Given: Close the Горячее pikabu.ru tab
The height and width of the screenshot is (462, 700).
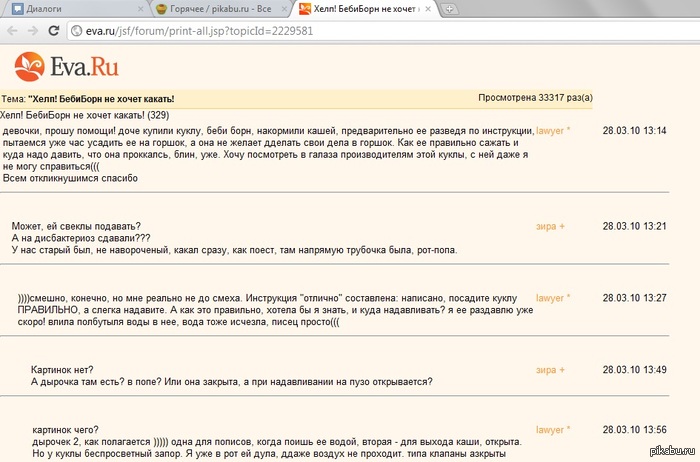Looking at the screenshot, I should tap(284, 9).
